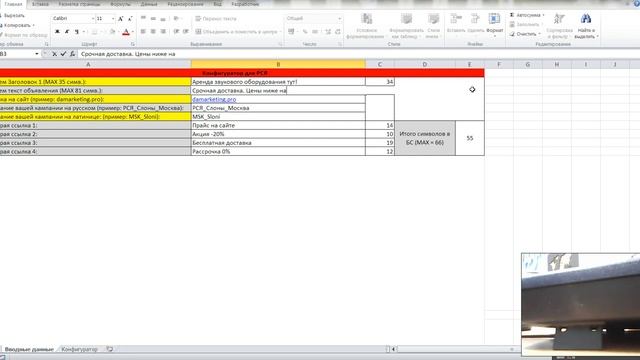Select the Вводные данные sheet tab
The image size is (640, 360).
(29, 349)
